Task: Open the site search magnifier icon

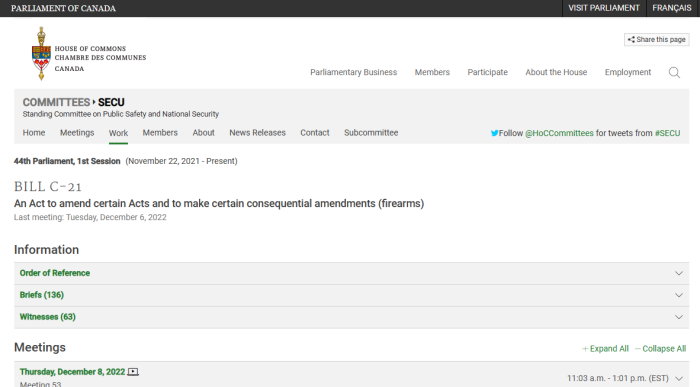Action: pyautogui.click(x=674, y=72)
